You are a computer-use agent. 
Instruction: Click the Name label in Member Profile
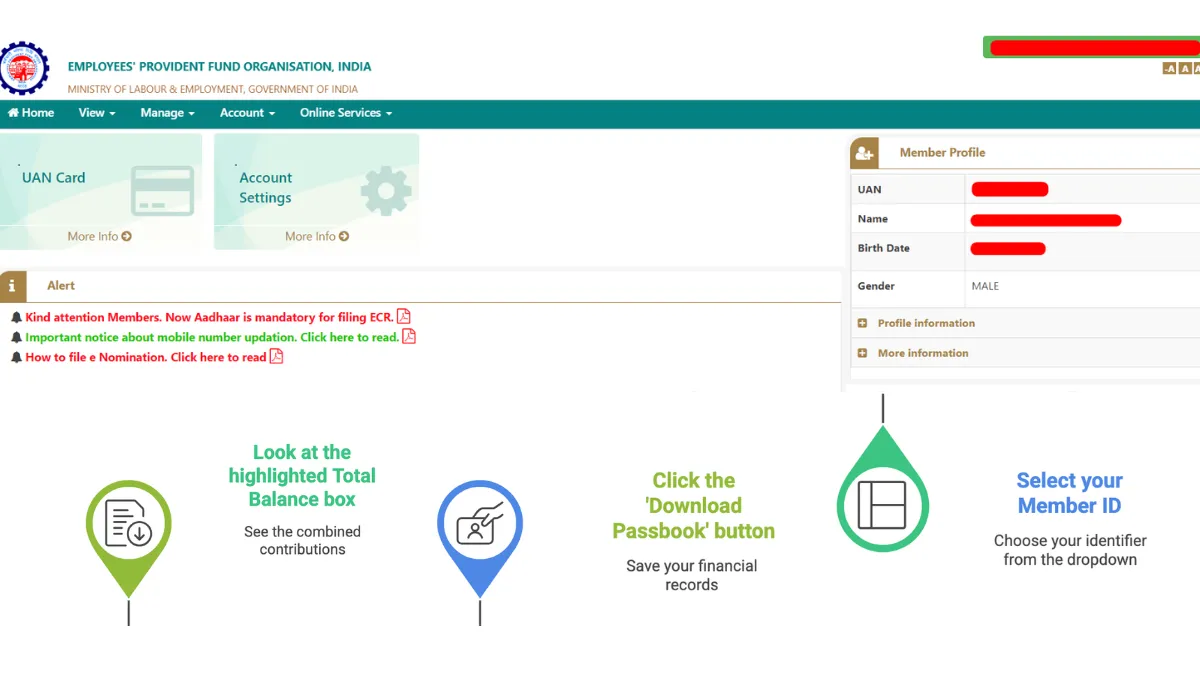pos(872,218)
